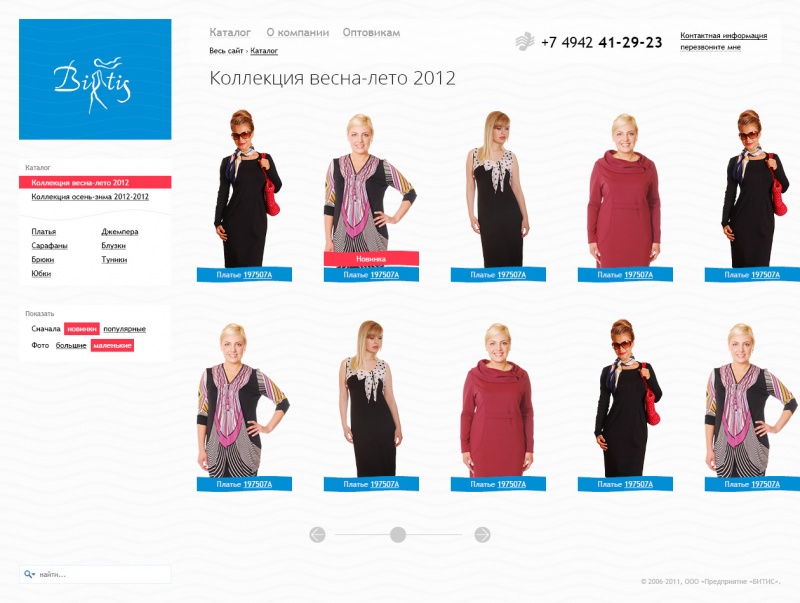Viewport: 800px width, 603px height.
Task: Click перезвоните мне callback link
Action: [x=710, y=47]
